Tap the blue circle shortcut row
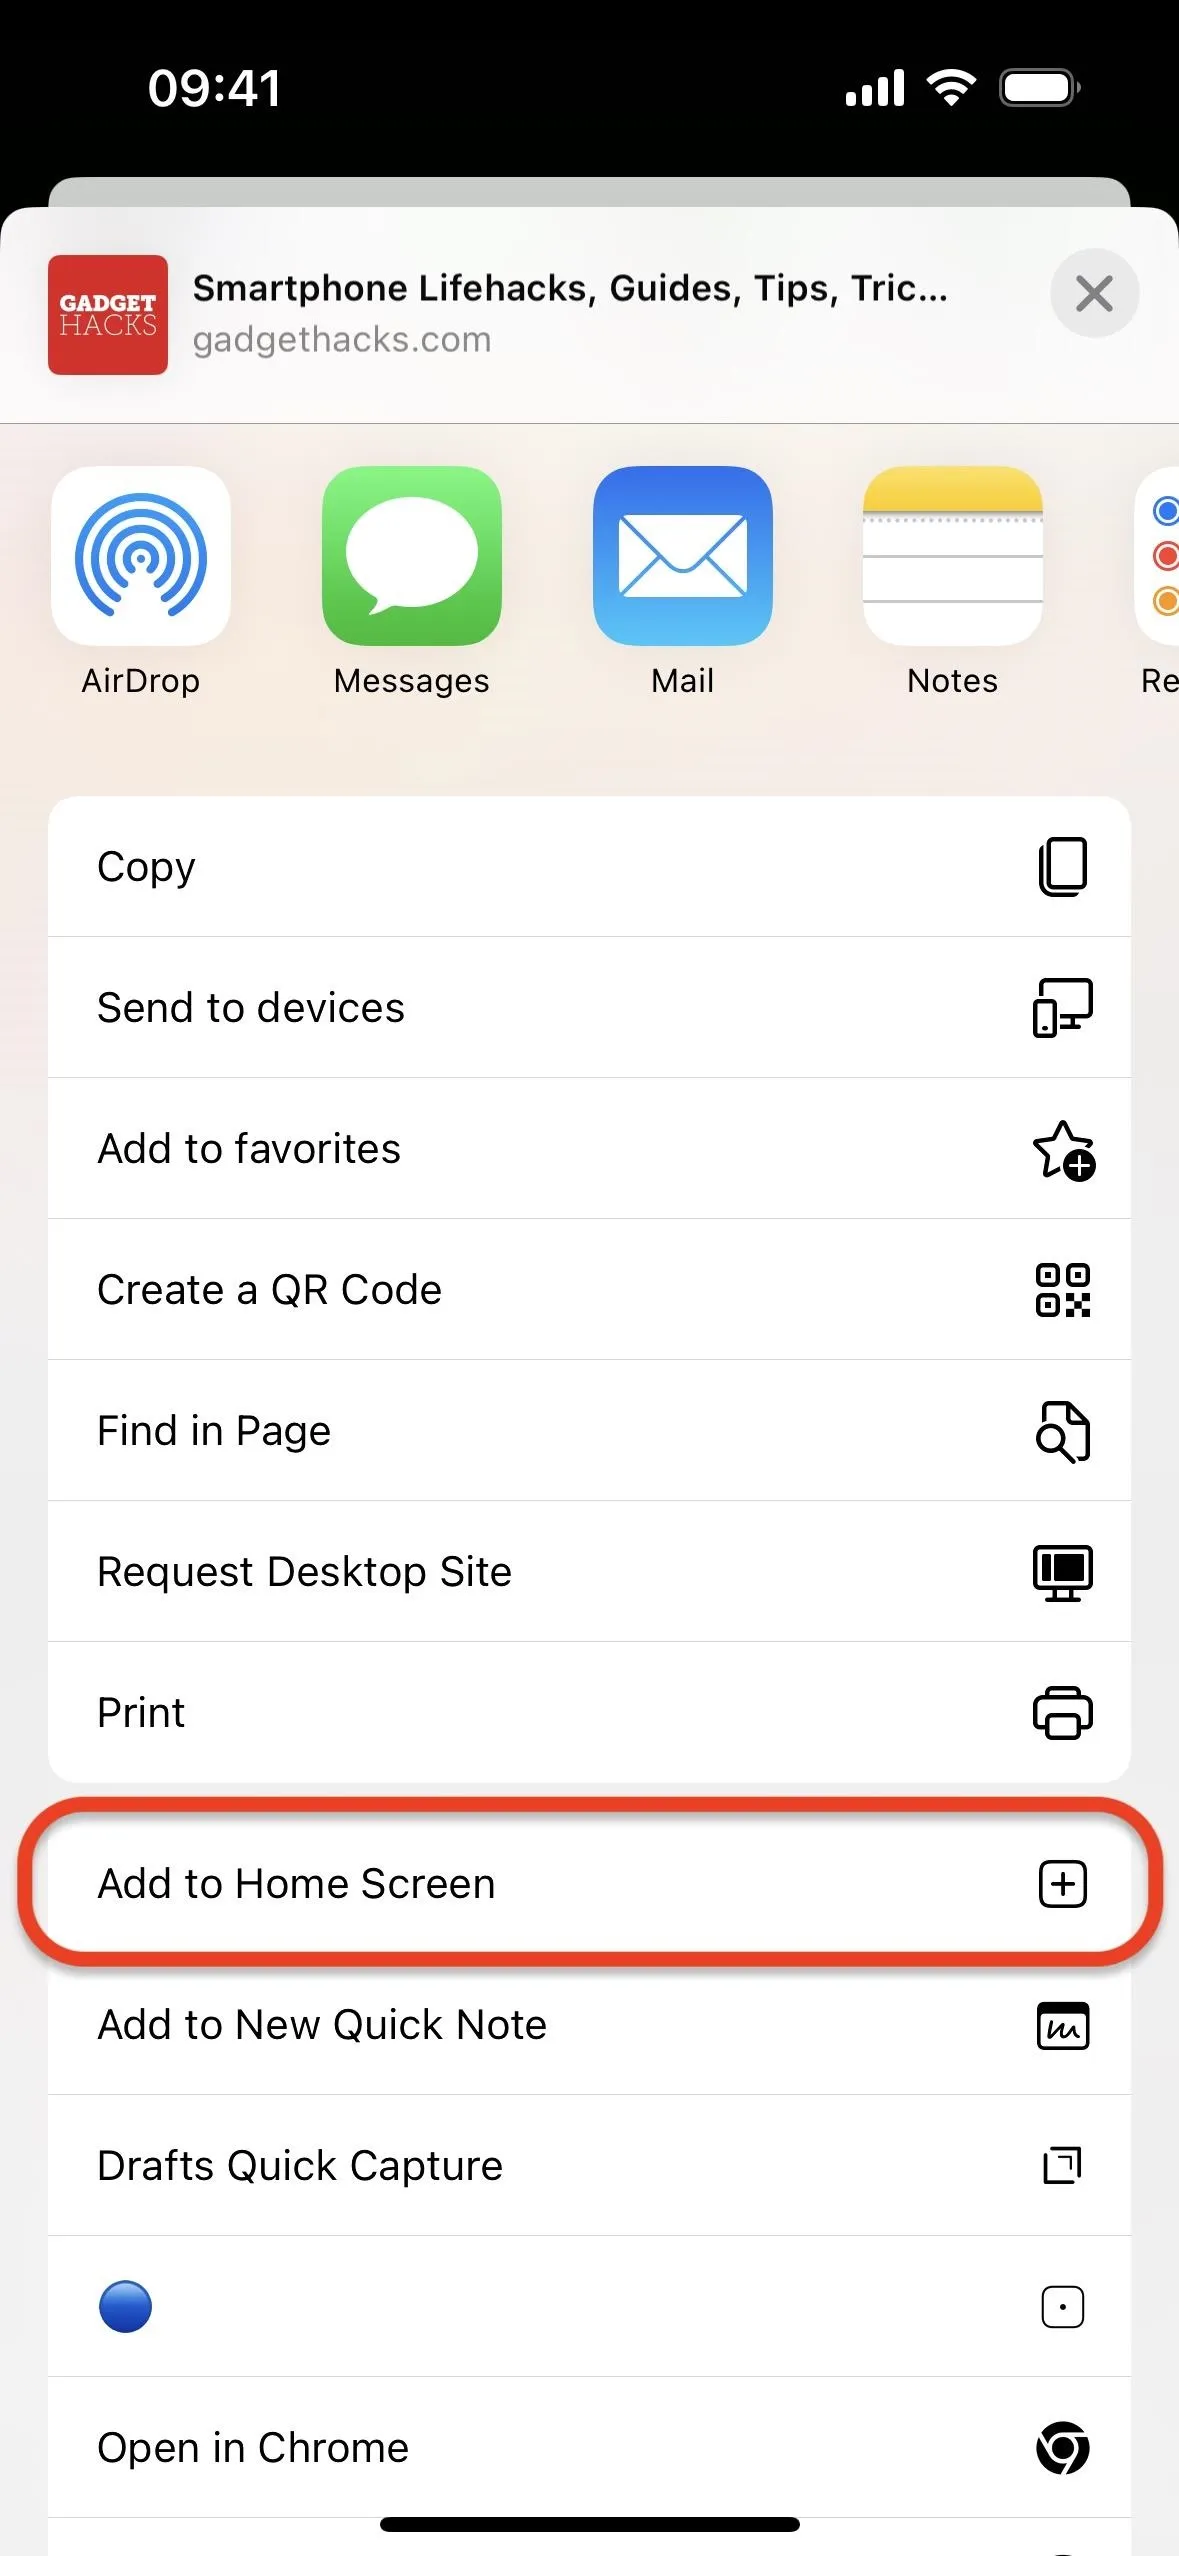 pos(589,2307)
